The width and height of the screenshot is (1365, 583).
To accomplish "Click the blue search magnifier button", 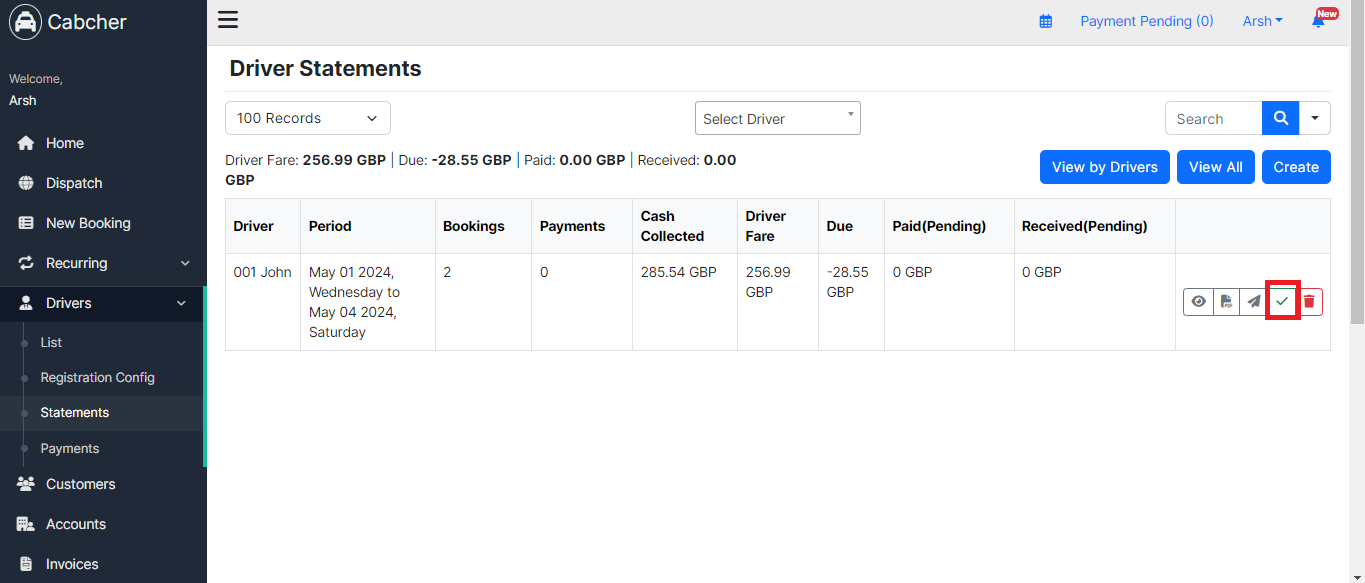I will tap(1280, 118).
